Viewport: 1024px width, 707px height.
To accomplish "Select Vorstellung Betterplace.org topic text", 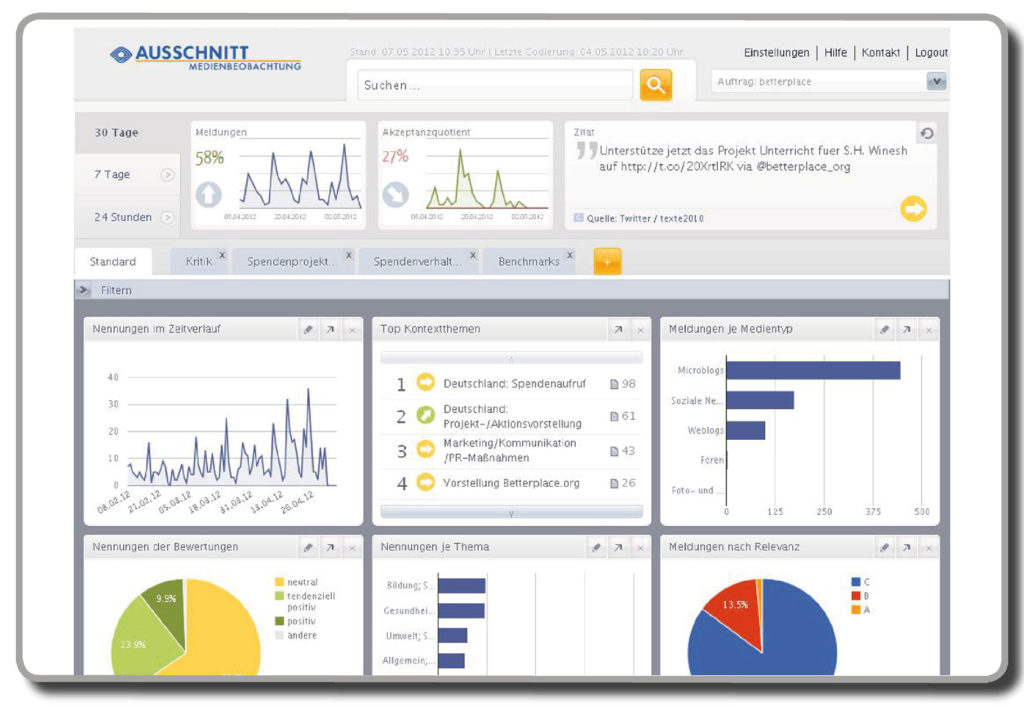I will tap(511, 483).
